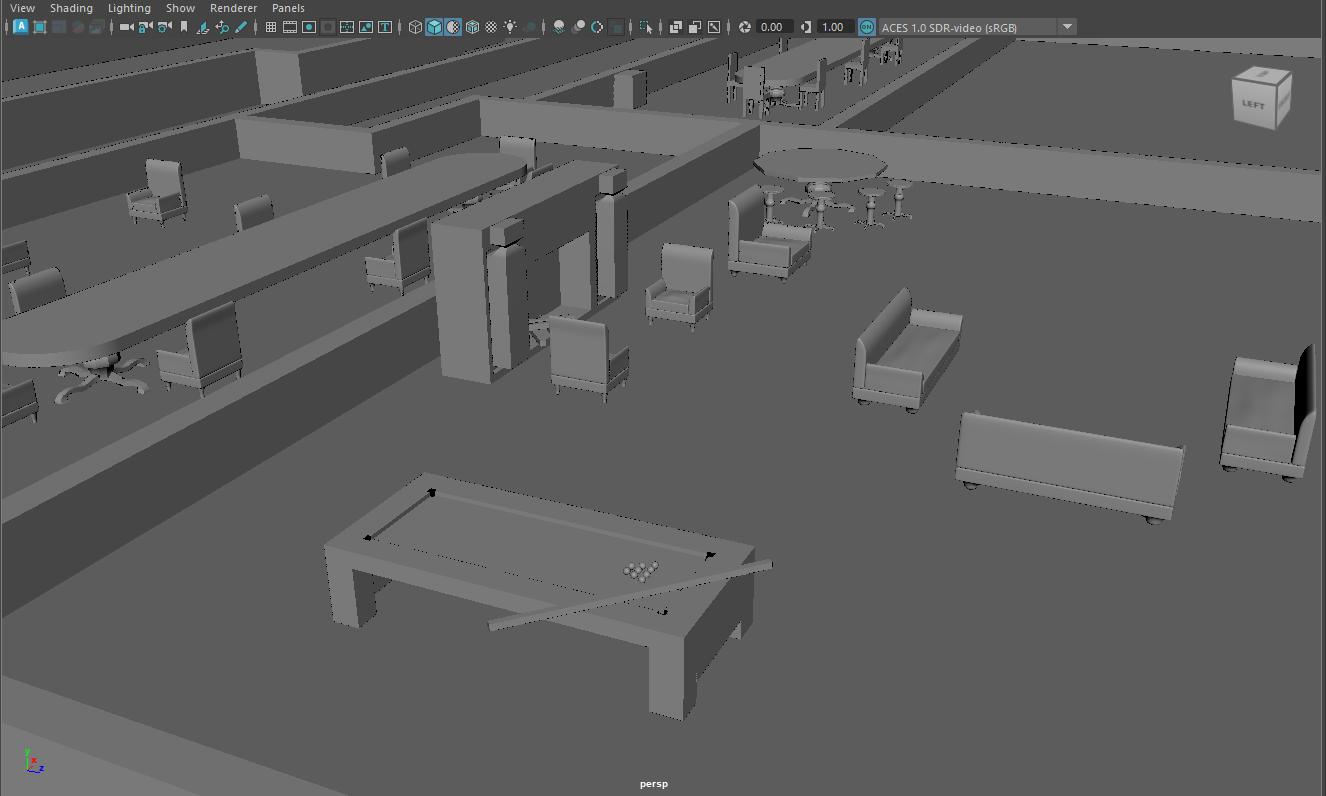Toggle 2D Pan/Zoom icon

222,27
